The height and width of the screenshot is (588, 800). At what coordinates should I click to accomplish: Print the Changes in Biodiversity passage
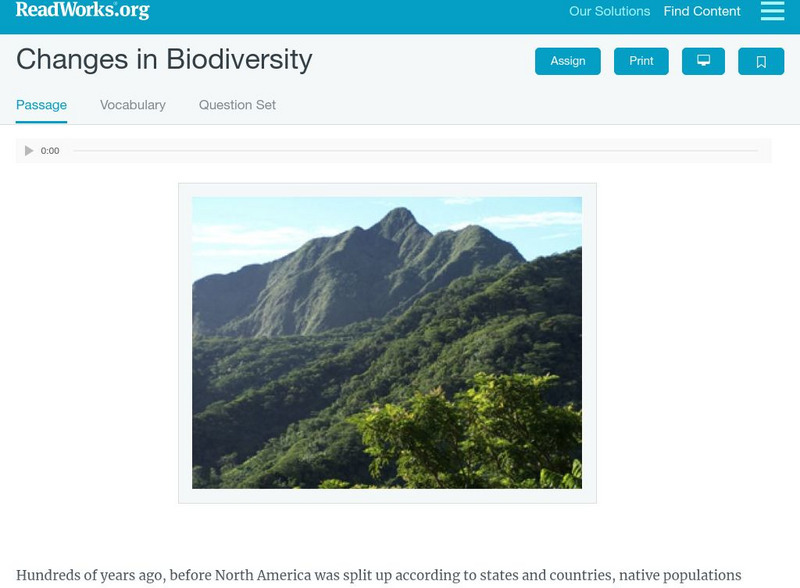click(641, 61)
